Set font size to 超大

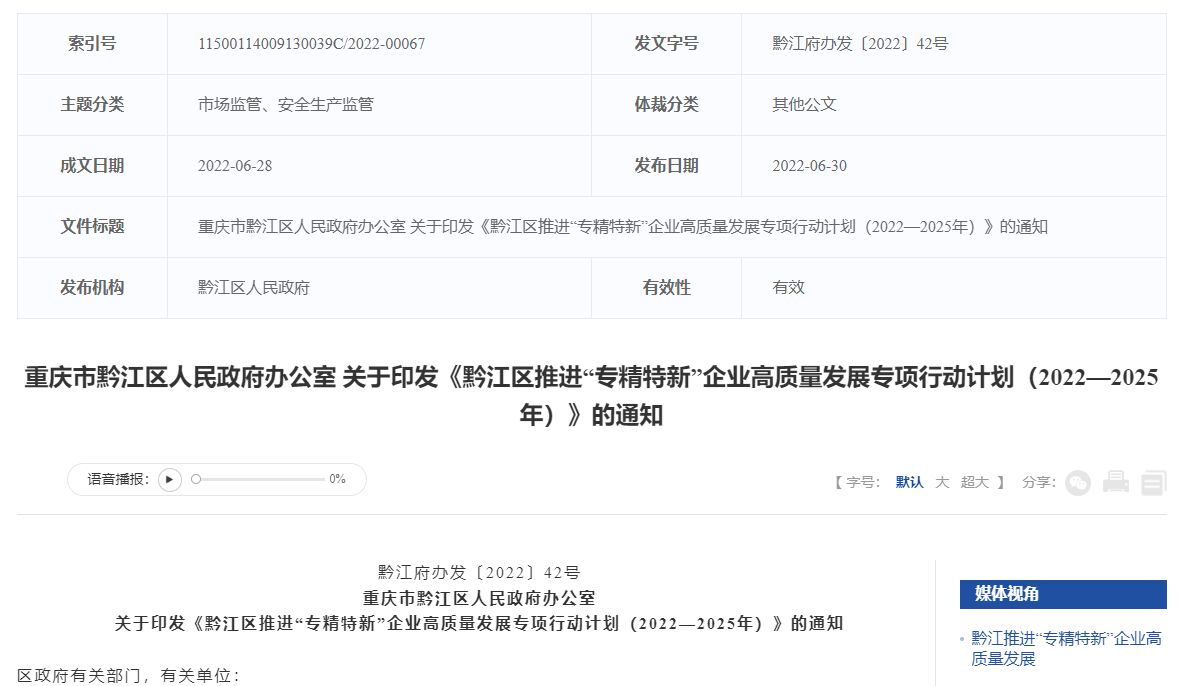click(x=974, y=482)
